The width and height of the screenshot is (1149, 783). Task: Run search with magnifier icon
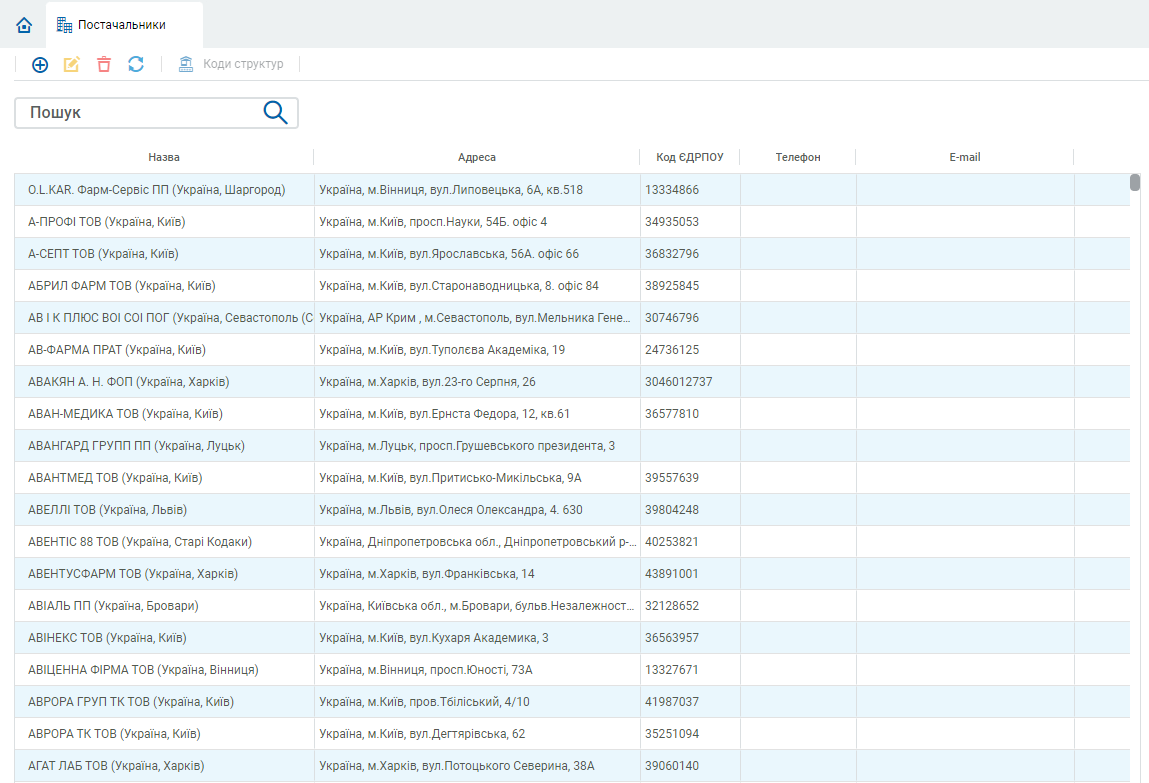(276, 112)
